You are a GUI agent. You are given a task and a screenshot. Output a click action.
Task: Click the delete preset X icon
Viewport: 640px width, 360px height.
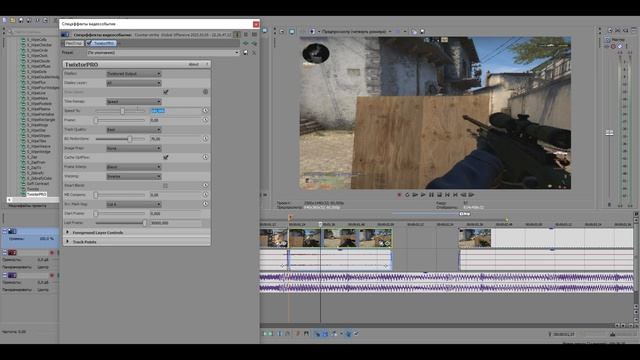coord(254,53)
